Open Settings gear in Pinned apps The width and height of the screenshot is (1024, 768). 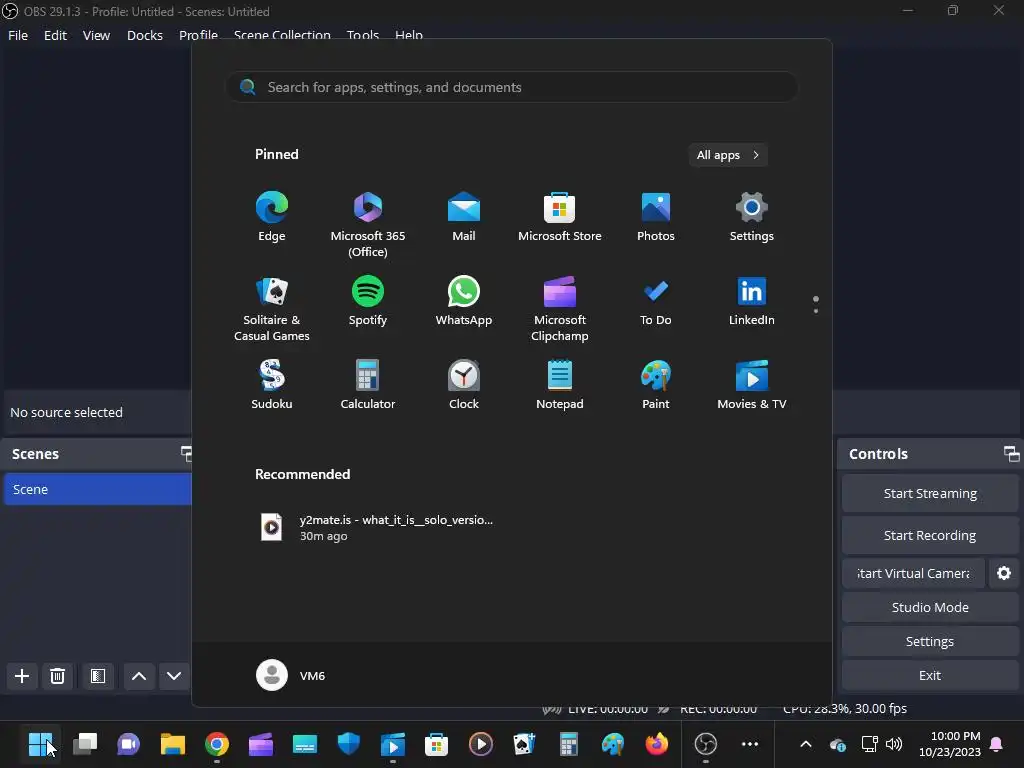[752, 217]
